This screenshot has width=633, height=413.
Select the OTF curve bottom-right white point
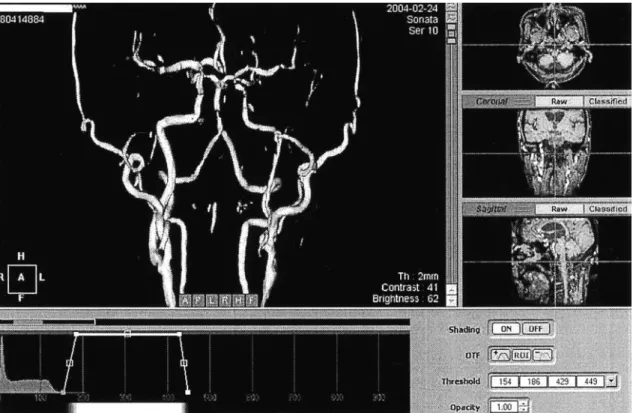[188, 392]
